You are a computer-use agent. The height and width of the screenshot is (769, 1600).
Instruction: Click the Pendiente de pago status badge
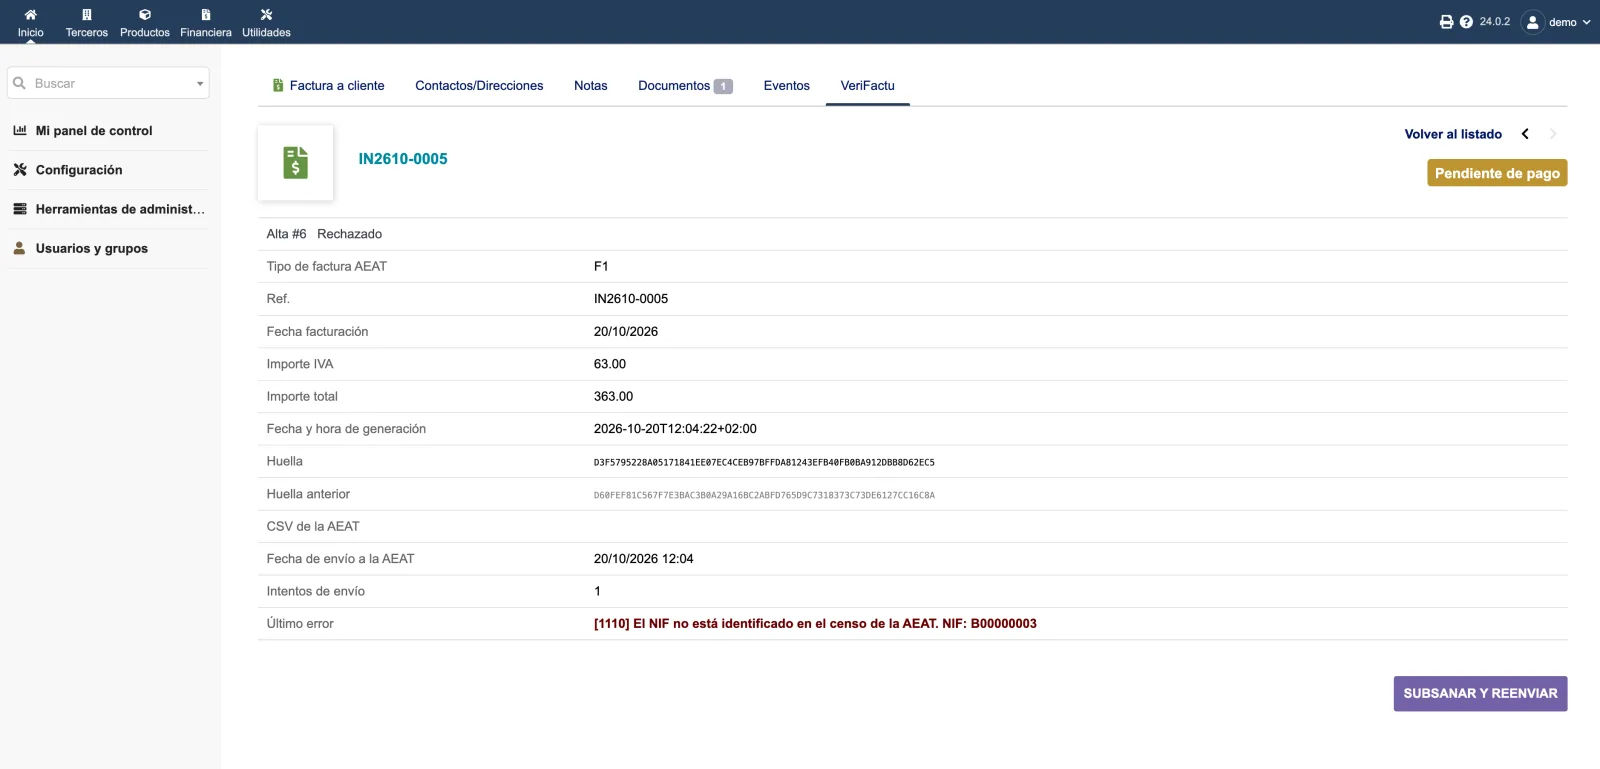pos(1497,173)
